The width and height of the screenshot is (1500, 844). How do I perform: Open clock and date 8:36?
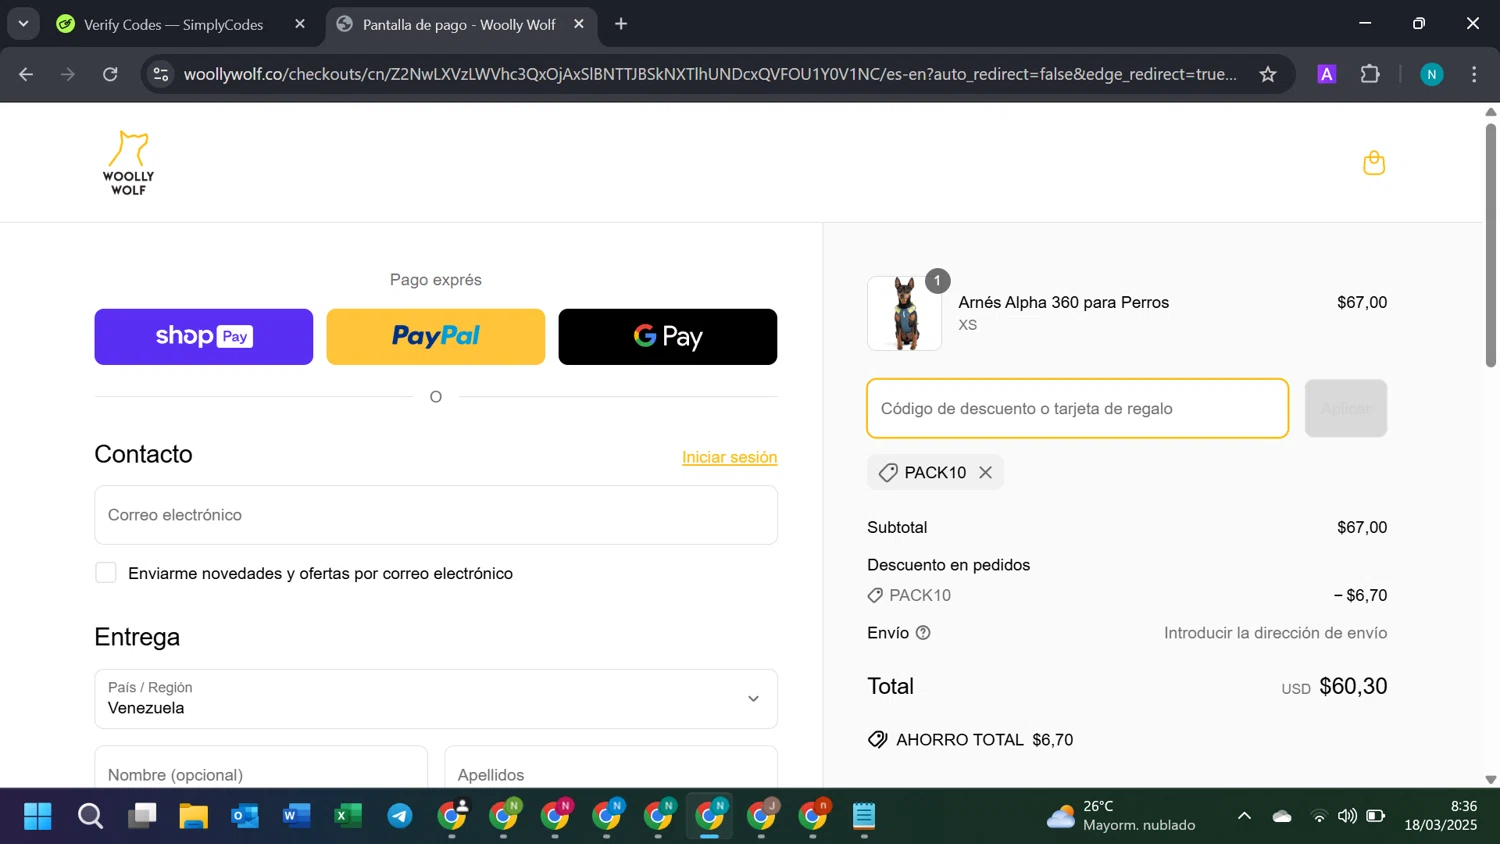[1441, 816]
